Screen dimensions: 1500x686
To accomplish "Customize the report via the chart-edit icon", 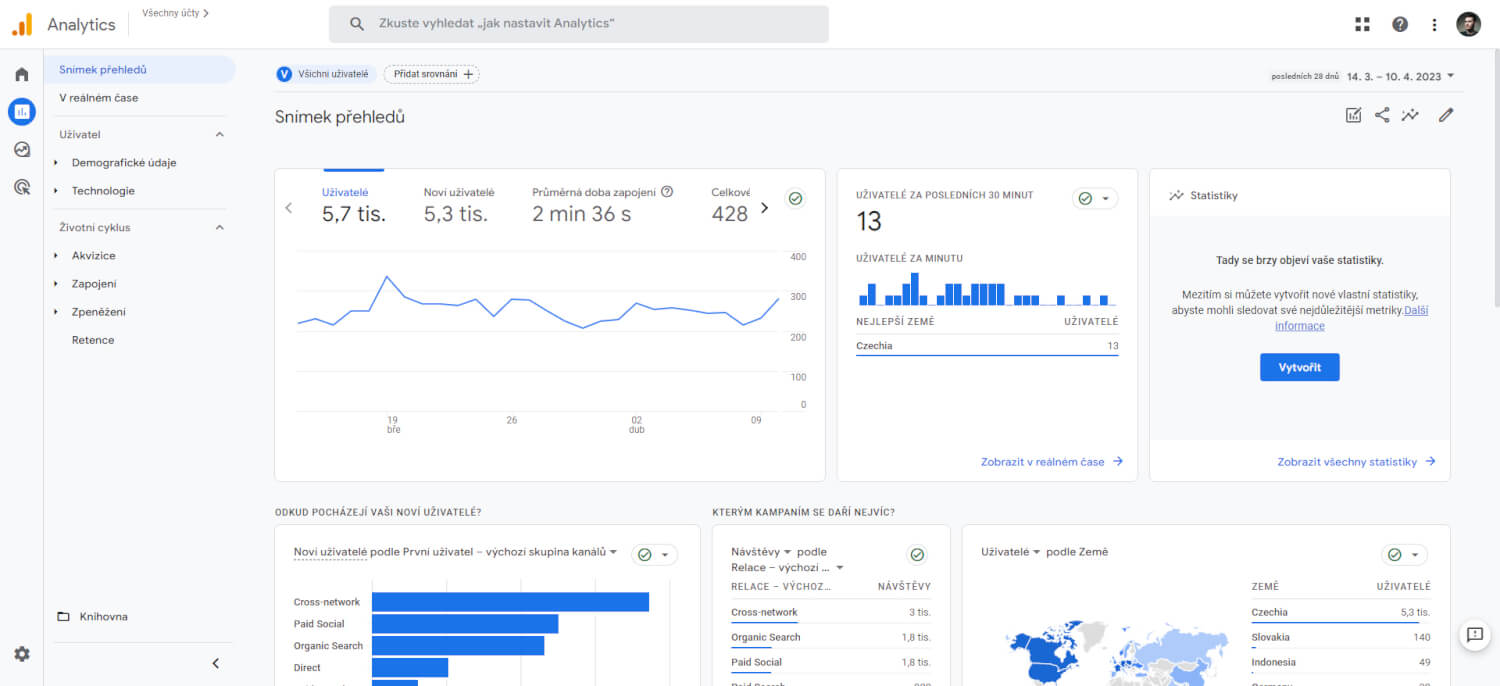I will (x=1353, y=114).
